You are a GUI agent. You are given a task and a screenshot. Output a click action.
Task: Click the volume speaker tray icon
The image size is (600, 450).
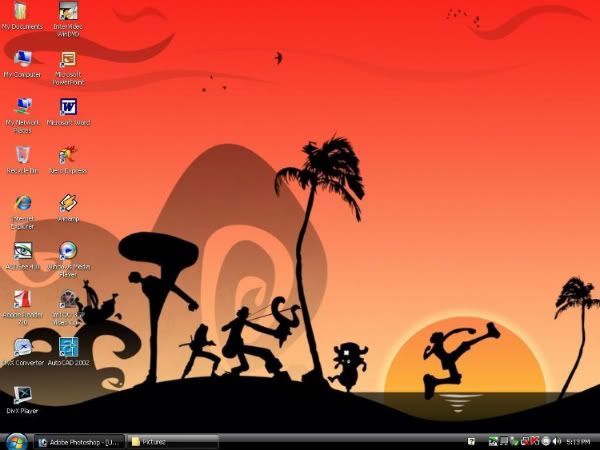tap(557, 441)
